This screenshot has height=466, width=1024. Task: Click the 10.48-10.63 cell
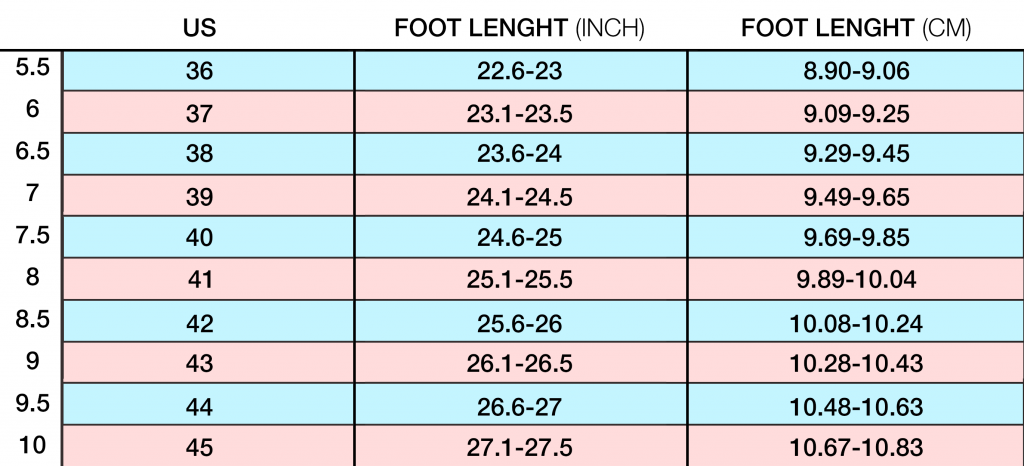[855, 406]
